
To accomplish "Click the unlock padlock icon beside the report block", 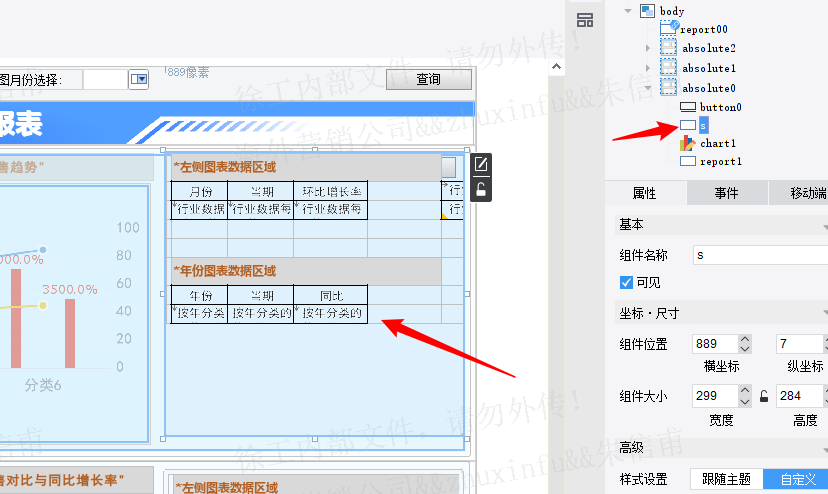I will coord(481,189).
